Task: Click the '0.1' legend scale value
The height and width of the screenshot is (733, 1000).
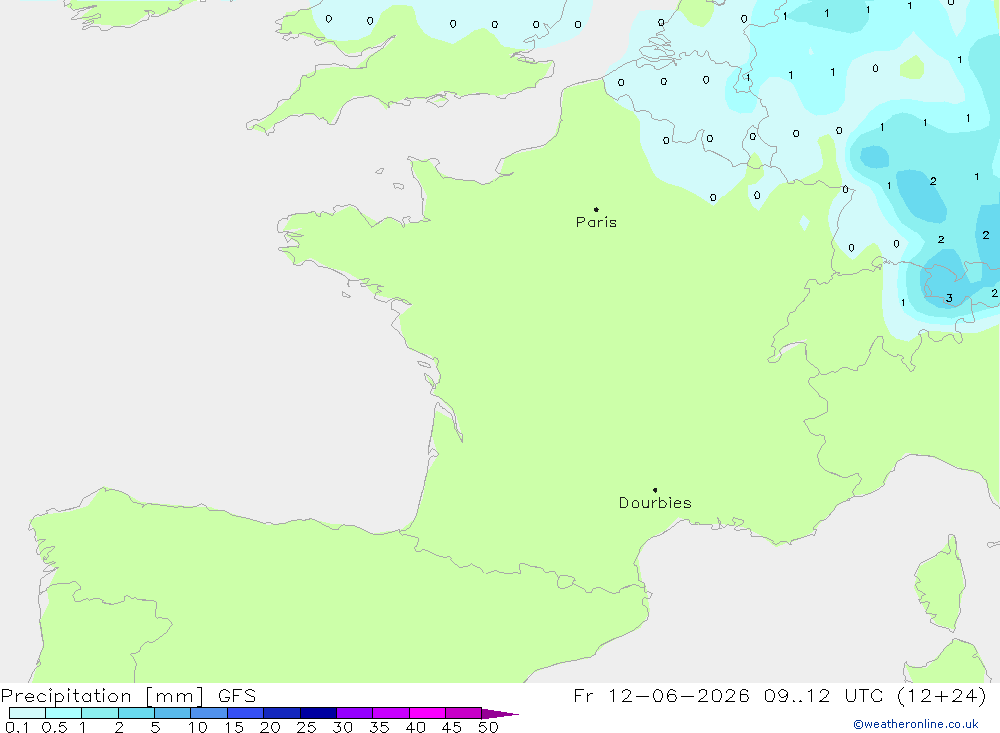Action: click(x=17, y=727)
